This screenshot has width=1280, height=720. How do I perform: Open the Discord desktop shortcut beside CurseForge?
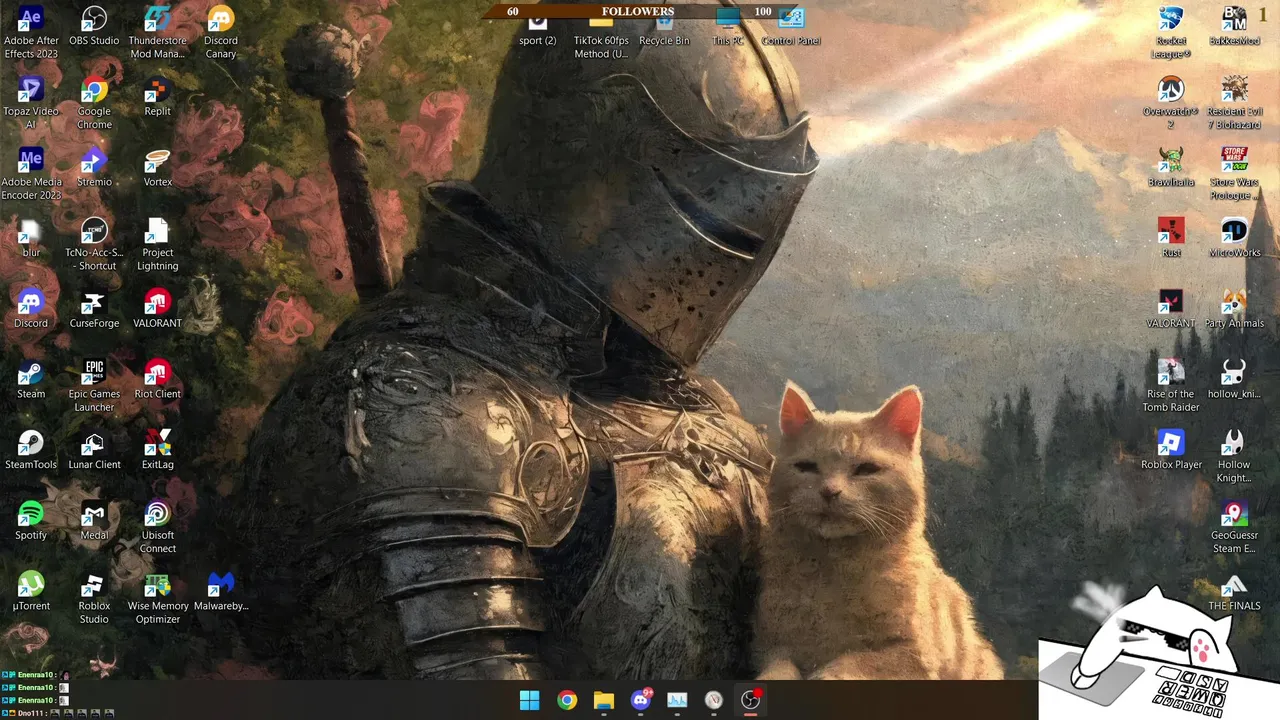(31, 309)
